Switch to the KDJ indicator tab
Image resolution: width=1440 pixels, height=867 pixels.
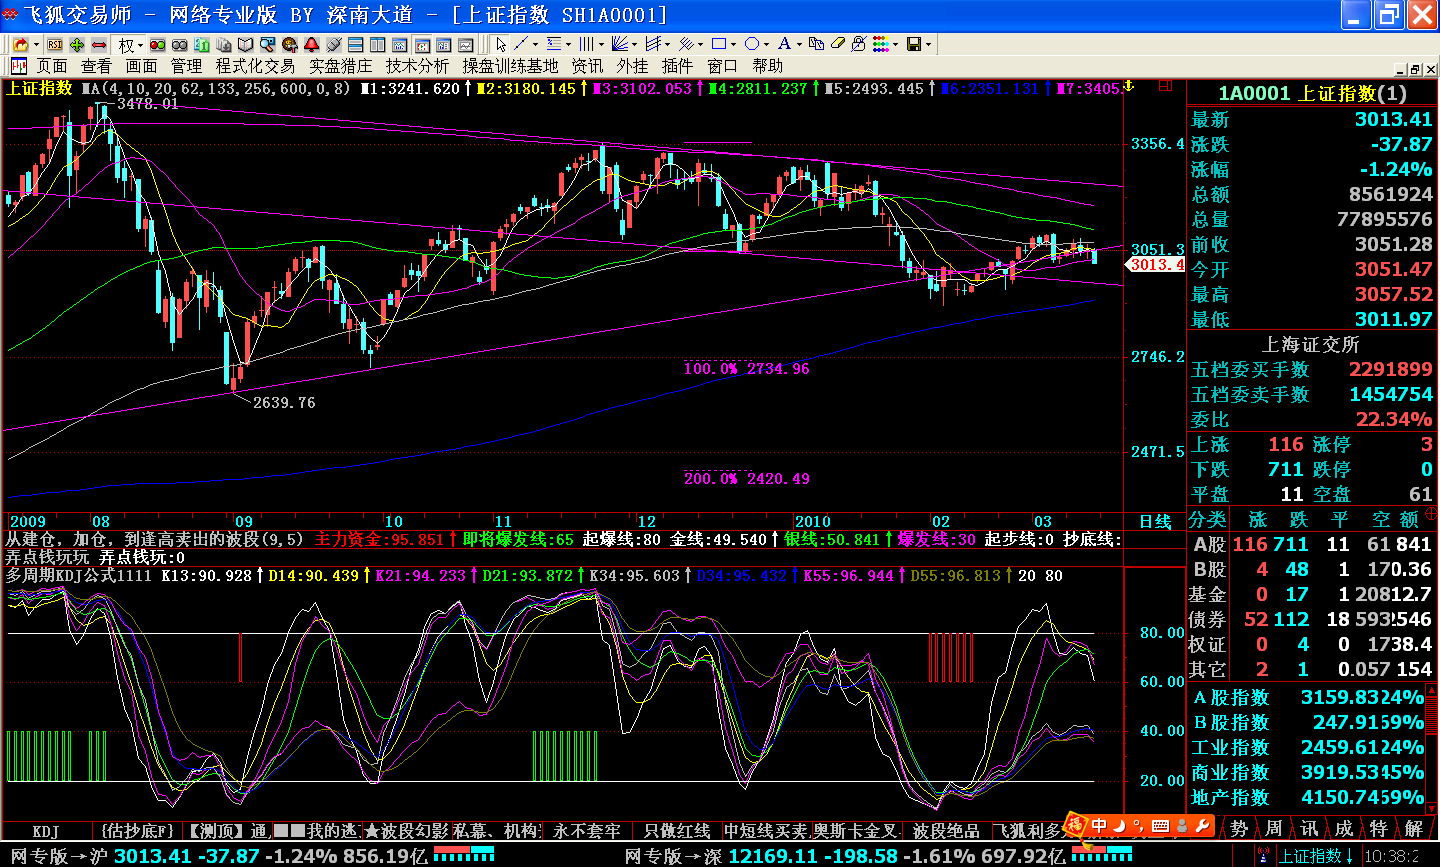pyautogui.click(x=46, y=830)
